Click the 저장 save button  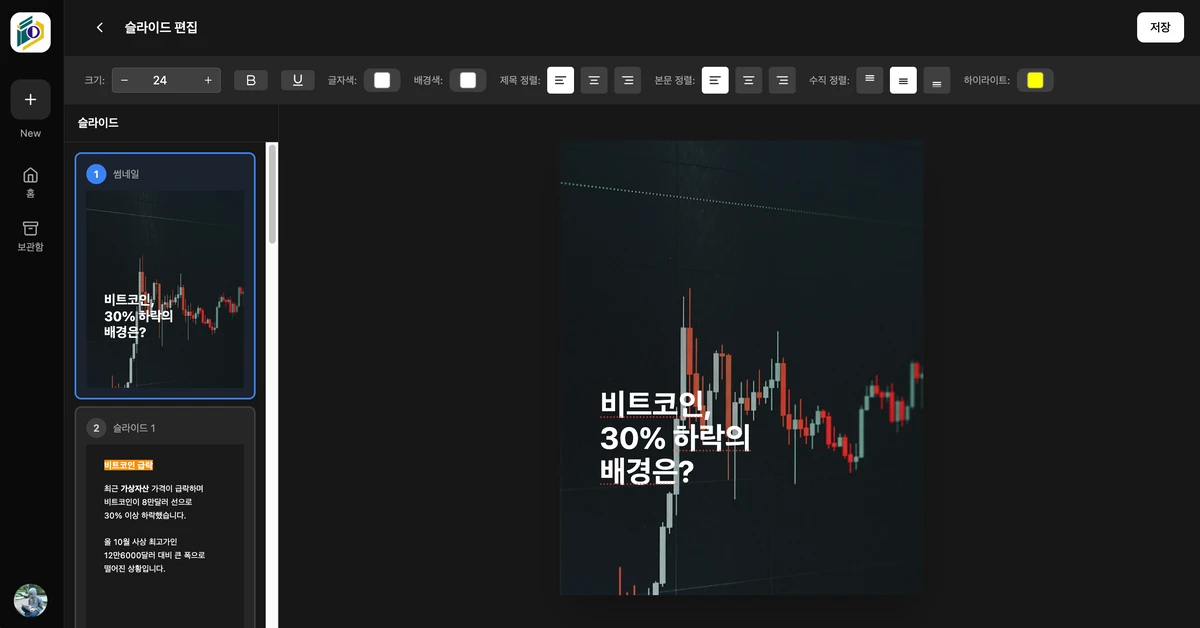[x=1160, y=28]
